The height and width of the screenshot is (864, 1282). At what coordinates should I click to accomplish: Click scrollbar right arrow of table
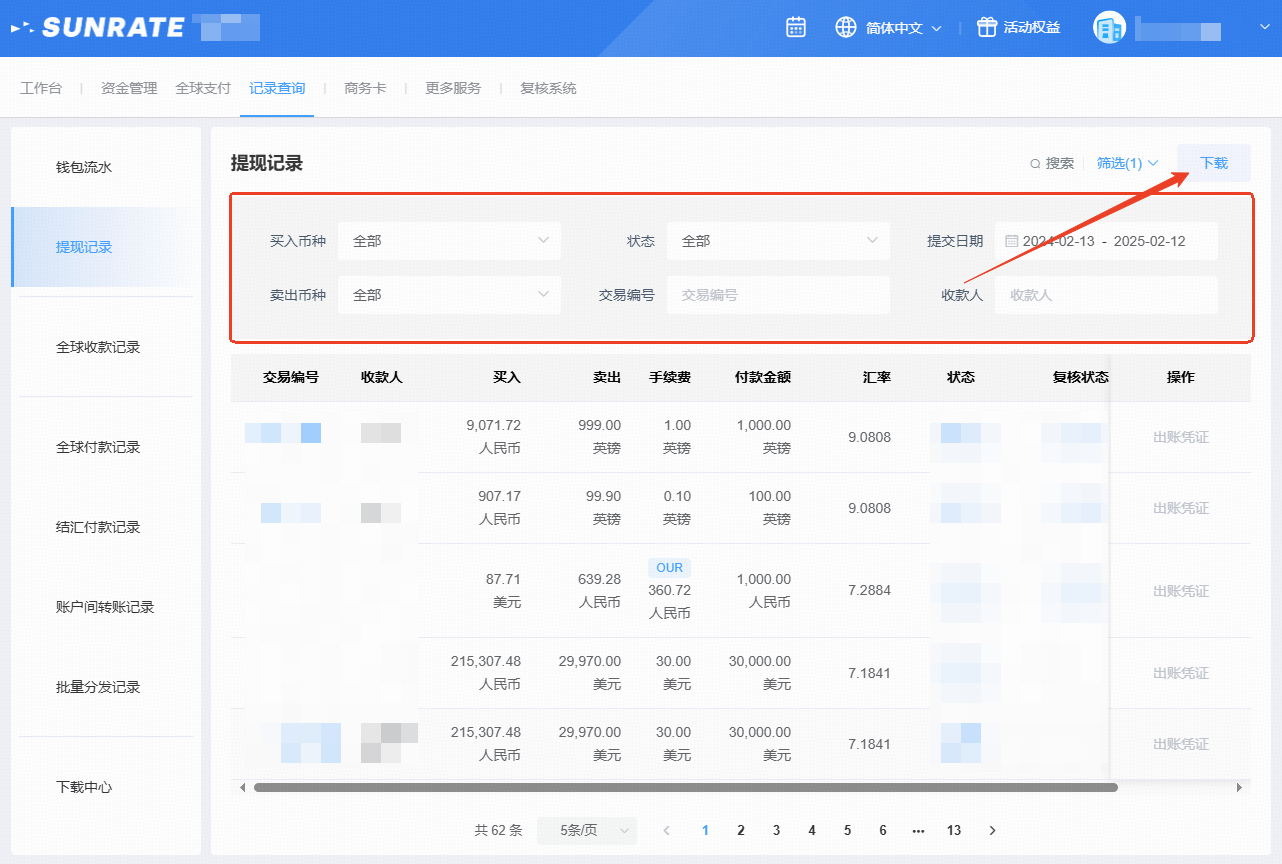coord(1240,787)
